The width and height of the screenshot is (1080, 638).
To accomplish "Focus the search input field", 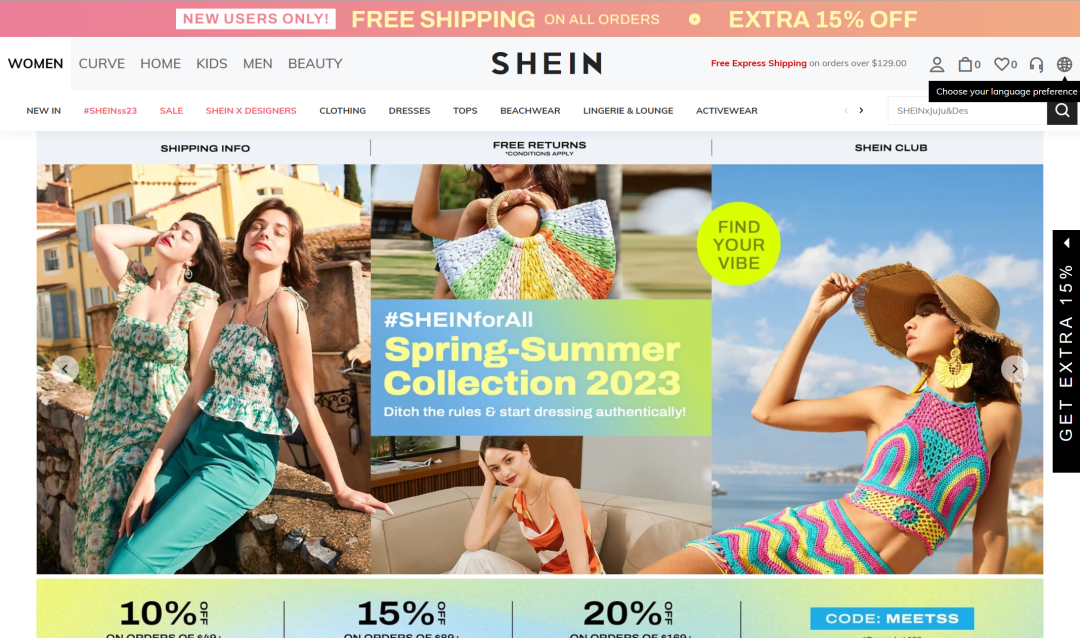I will (x=967, y=110).
